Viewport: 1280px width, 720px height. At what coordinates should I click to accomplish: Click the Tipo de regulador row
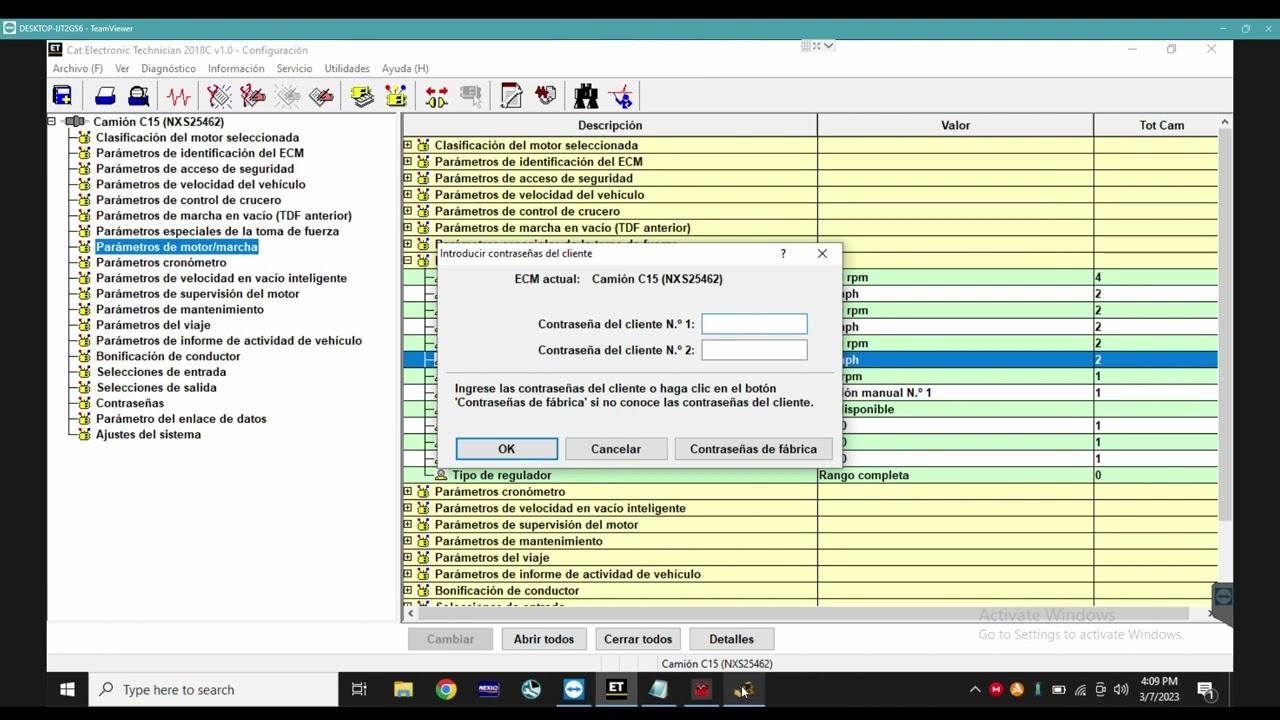click(x=810, y=475)
